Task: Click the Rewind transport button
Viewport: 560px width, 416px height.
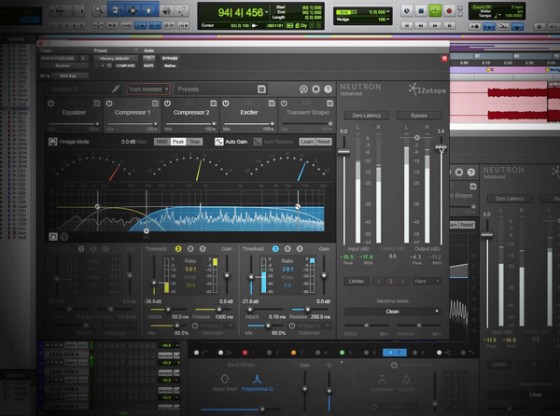Action: (x=421, y=26)
